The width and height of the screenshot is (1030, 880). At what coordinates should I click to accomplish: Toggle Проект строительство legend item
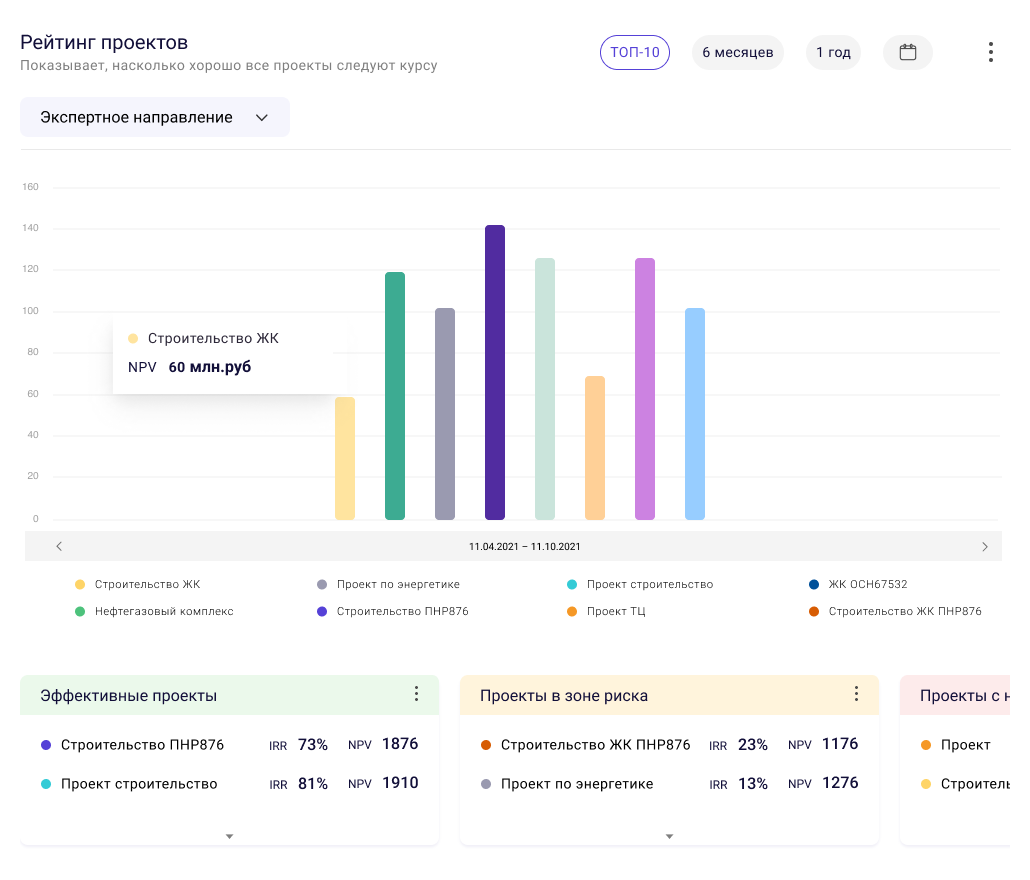coord(640,584)
